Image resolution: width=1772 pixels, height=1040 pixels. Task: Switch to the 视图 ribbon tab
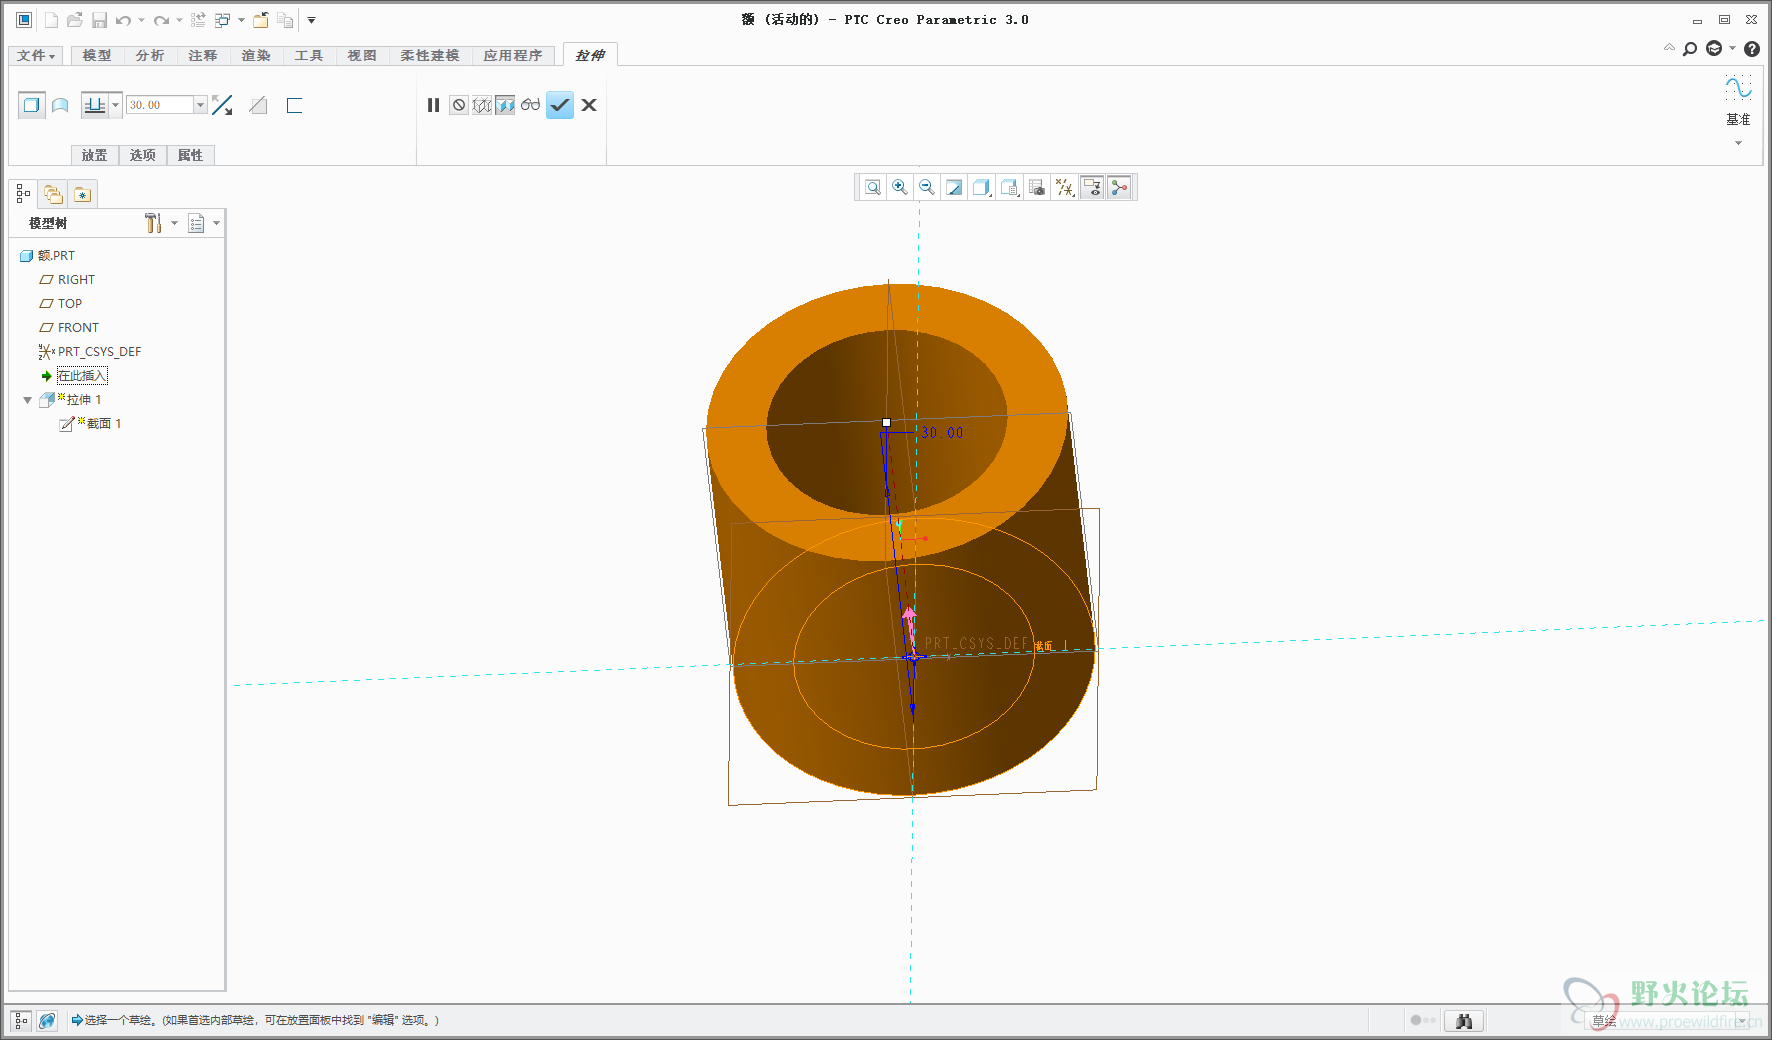[x=362, y=56]
